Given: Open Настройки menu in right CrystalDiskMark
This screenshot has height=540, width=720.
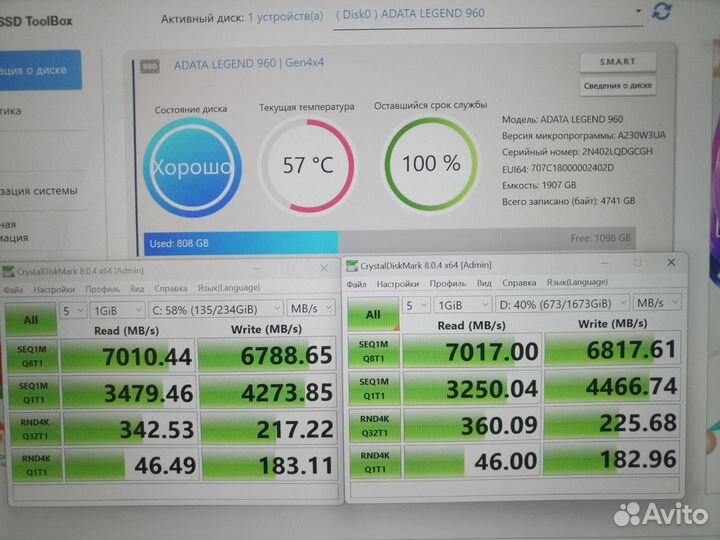Looking at the screenshot, I should coord(398,284).
